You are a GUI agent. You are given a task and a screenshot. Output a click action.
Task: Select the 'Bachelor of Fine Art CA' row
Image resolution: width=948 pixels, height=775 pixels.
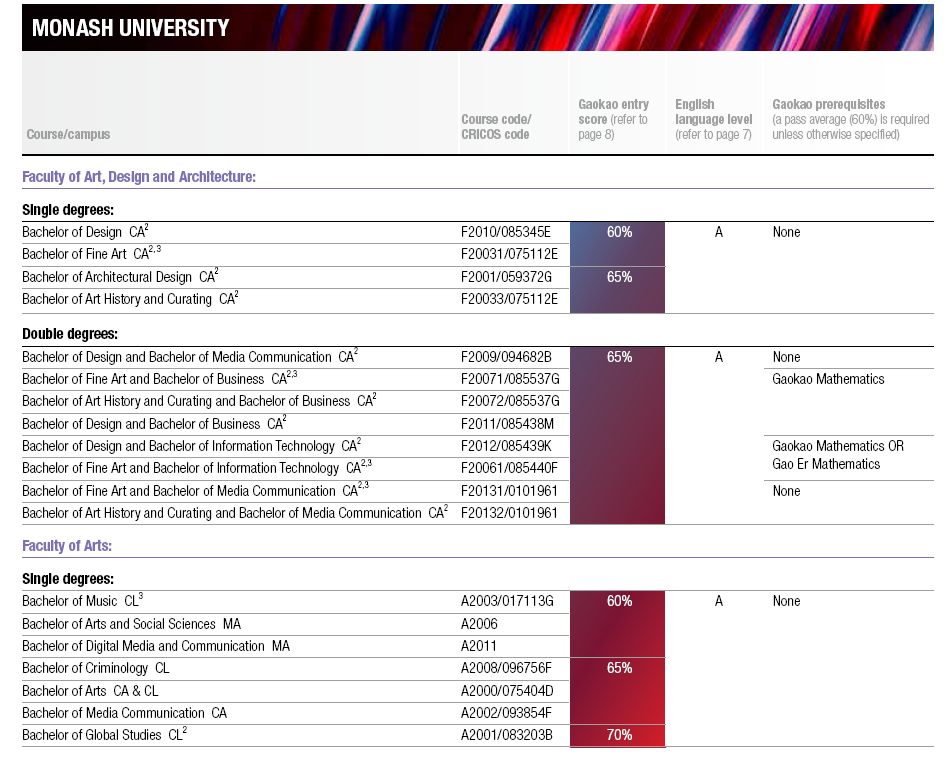click(92, 254)
